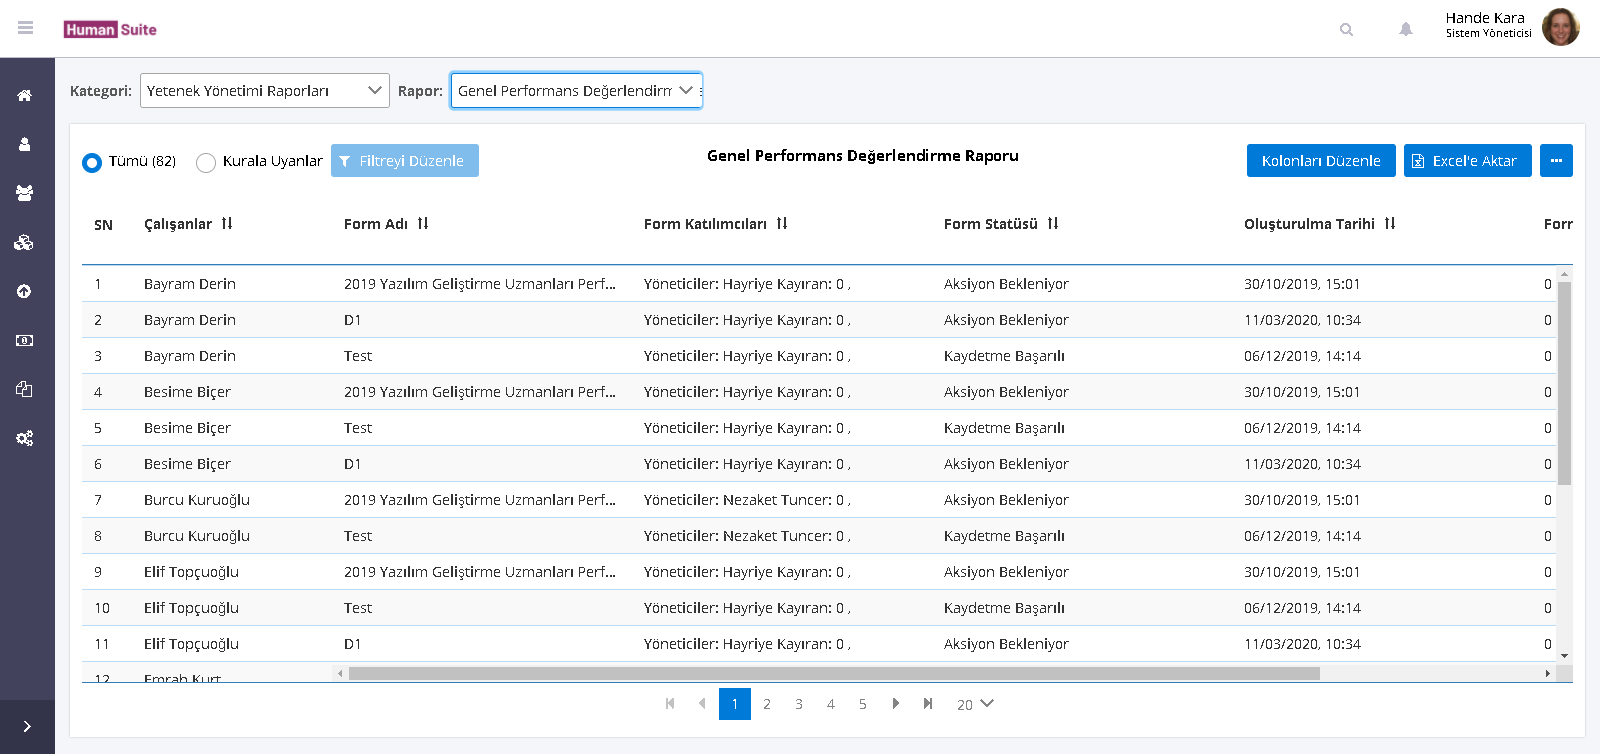Open the Kategori dropdown
Viewport: 1600px width, 754px height.
(x=264, y=91)
